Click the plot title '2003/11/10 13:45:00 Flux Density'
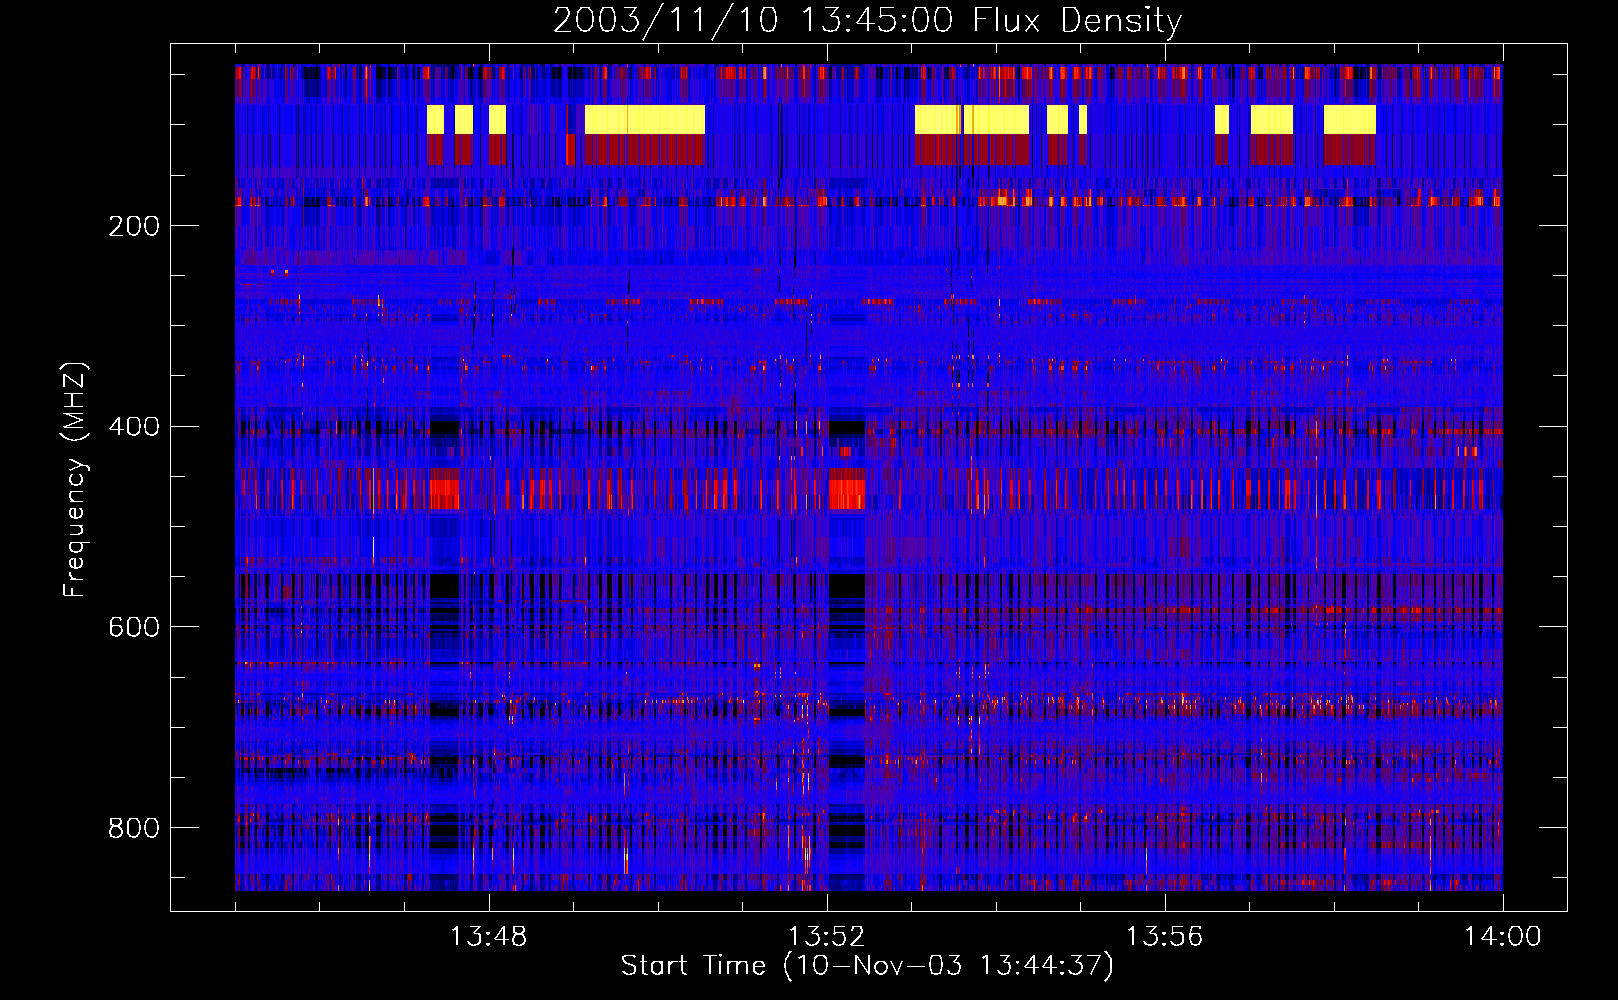This screenshot has height=1000, width=1618. (x=867, y=20)
